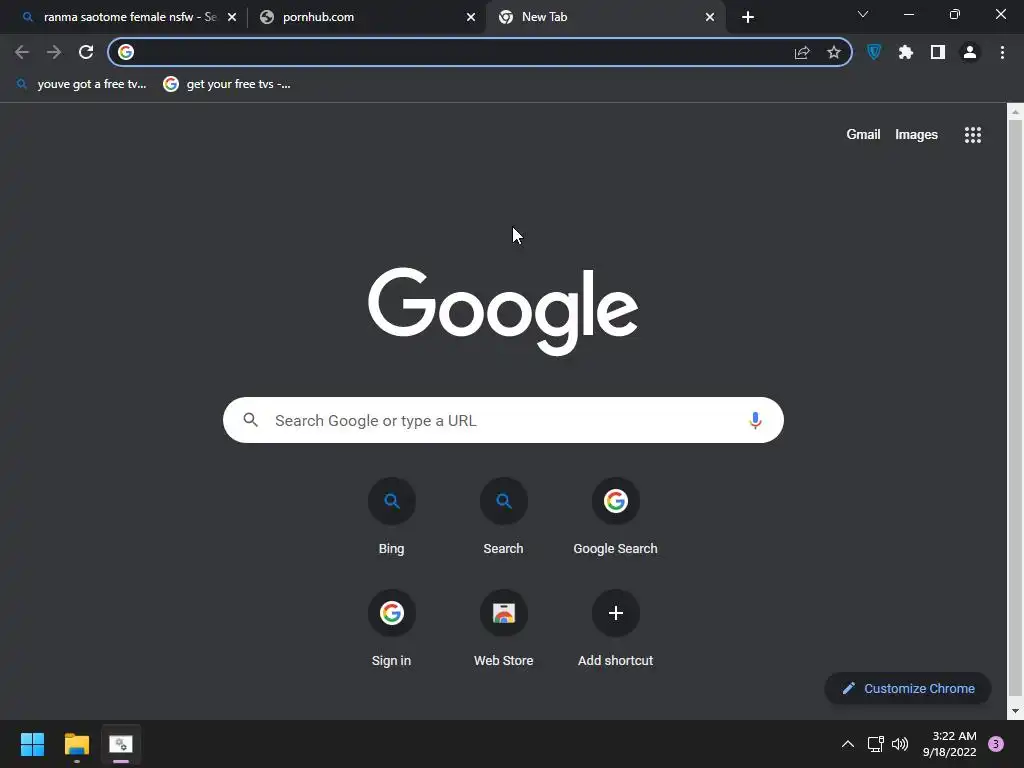This screenshot has height=768, width=1024.
Task: Open the Images link
Action: pyautogui.click(x=916, y=135)
